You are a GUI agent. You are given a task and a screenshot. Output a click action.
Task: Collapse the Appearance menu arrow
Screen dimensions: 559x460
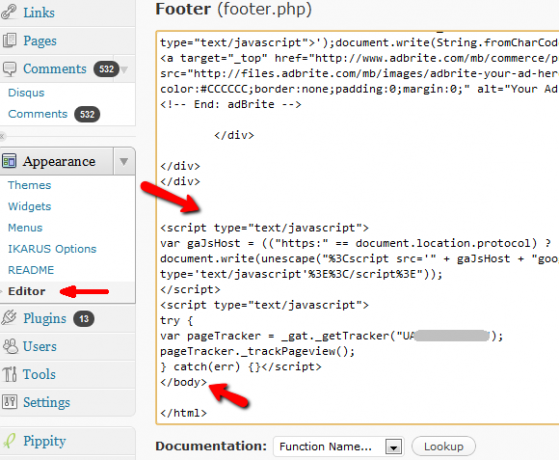[124, 162]
